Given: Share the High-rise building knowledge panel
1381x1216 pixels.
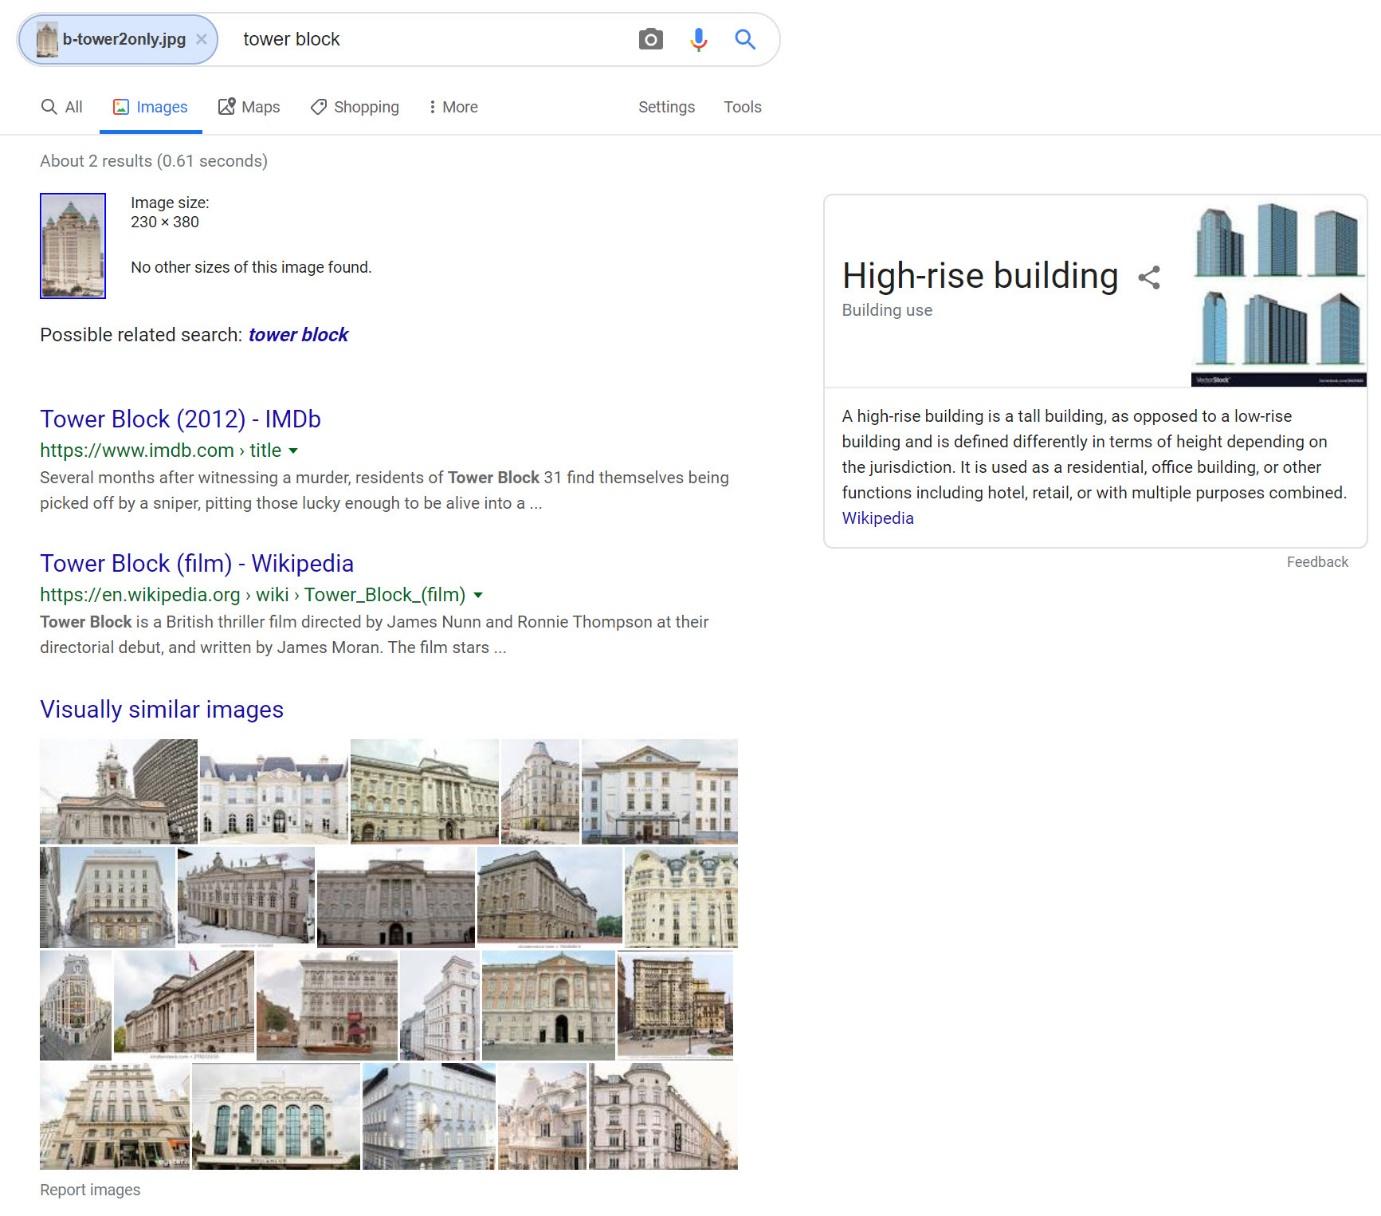Looking at the screenshot, I should tap(1149, 277).
